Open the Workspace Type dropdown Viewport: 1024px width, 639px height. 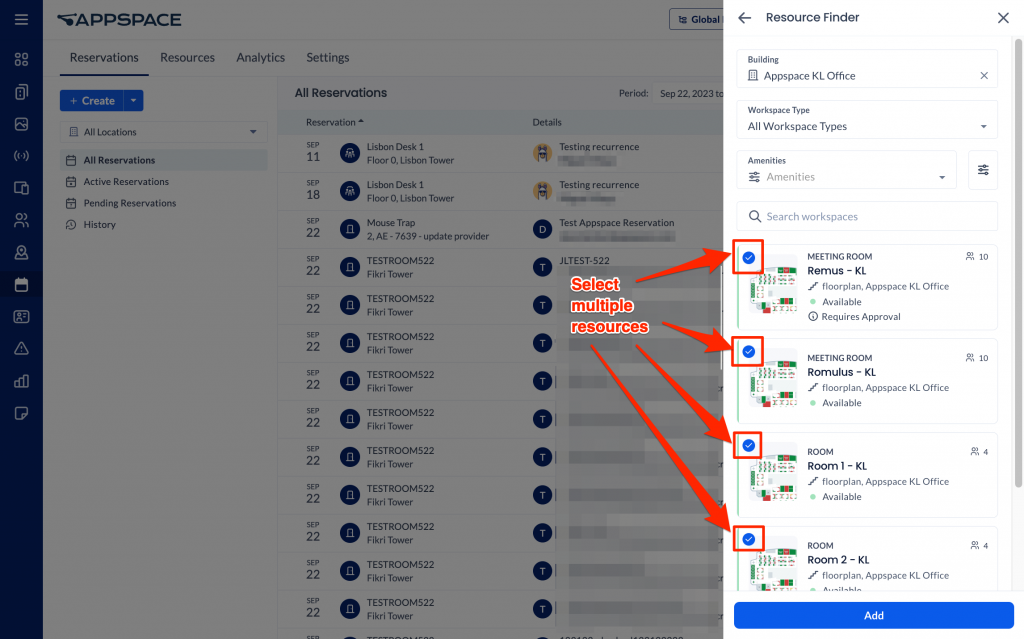click(867, 120)
